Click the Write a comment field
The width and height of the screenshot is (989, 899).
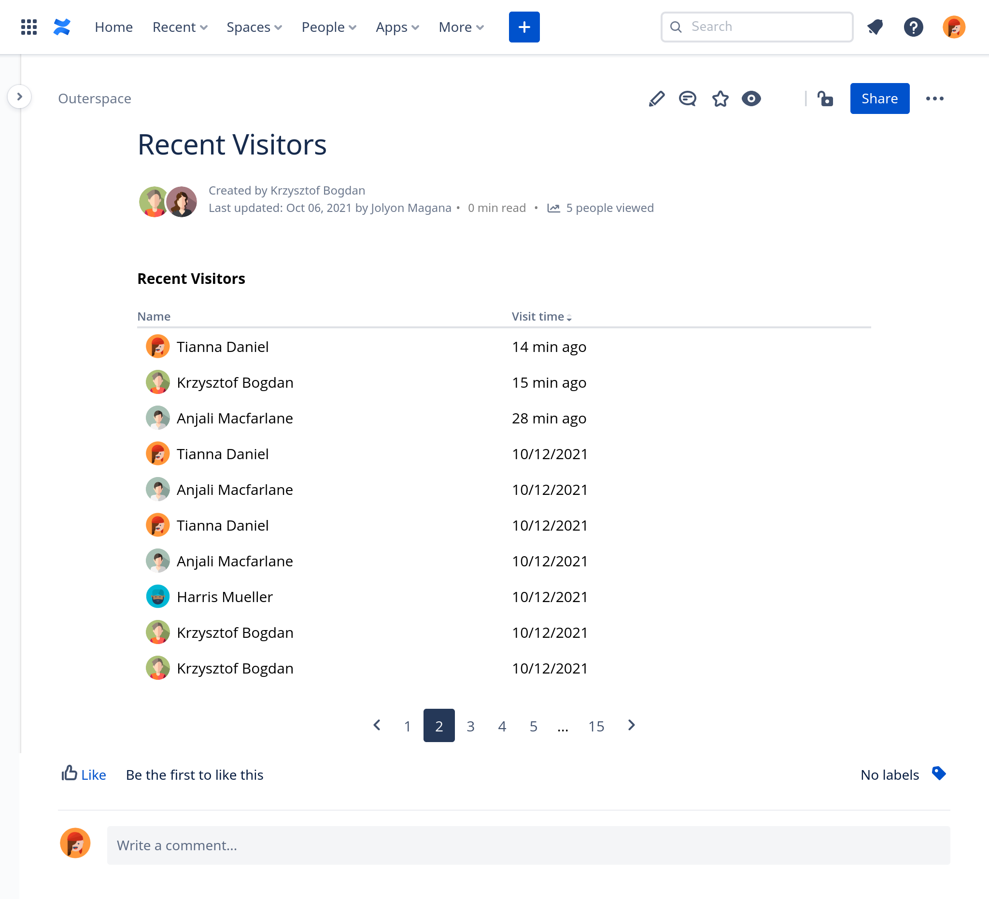(528, 845)
